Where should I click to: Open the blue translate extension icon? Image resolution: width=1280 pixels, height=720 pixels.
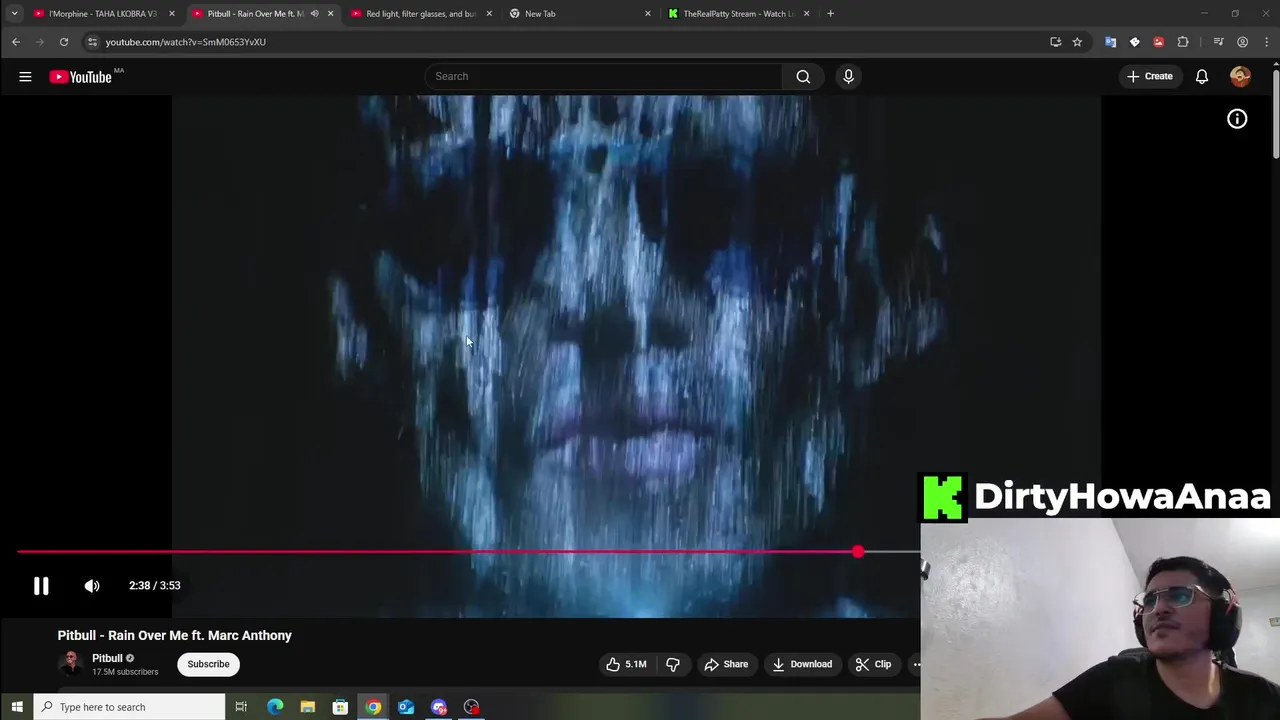[1110, 42]
